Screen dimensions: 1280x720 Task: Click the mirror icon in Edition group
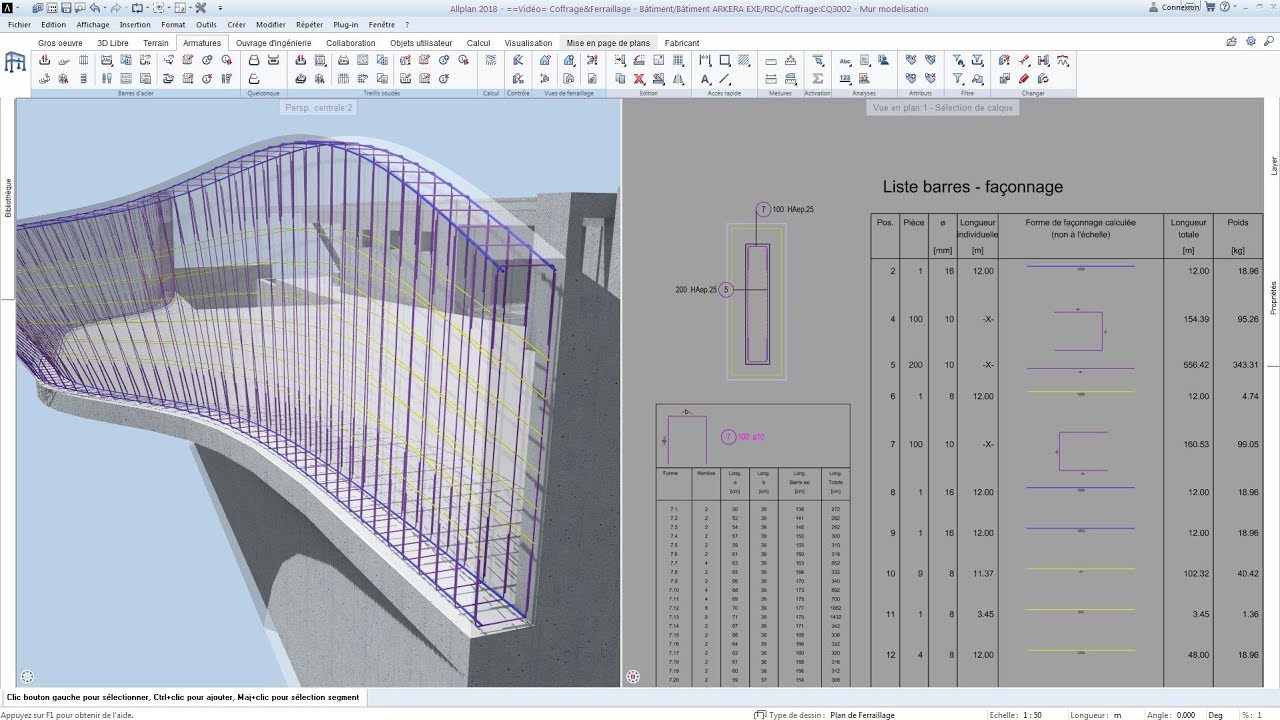click(679, 79)
